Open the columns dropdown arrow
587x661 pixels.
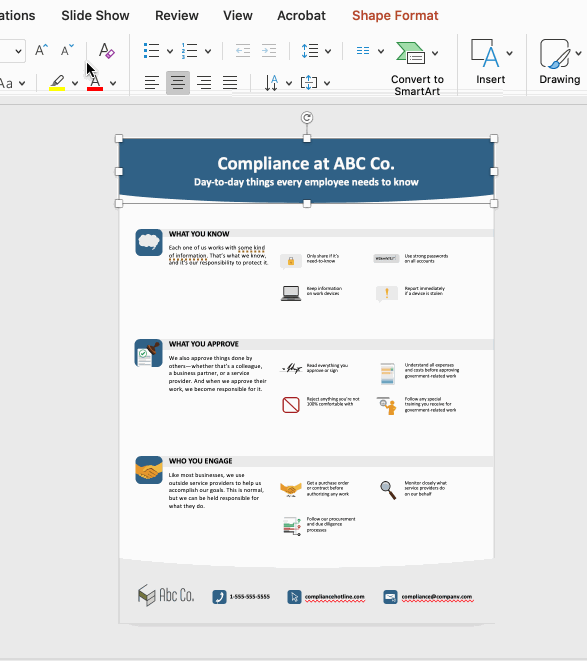click(x=381, y=51)
